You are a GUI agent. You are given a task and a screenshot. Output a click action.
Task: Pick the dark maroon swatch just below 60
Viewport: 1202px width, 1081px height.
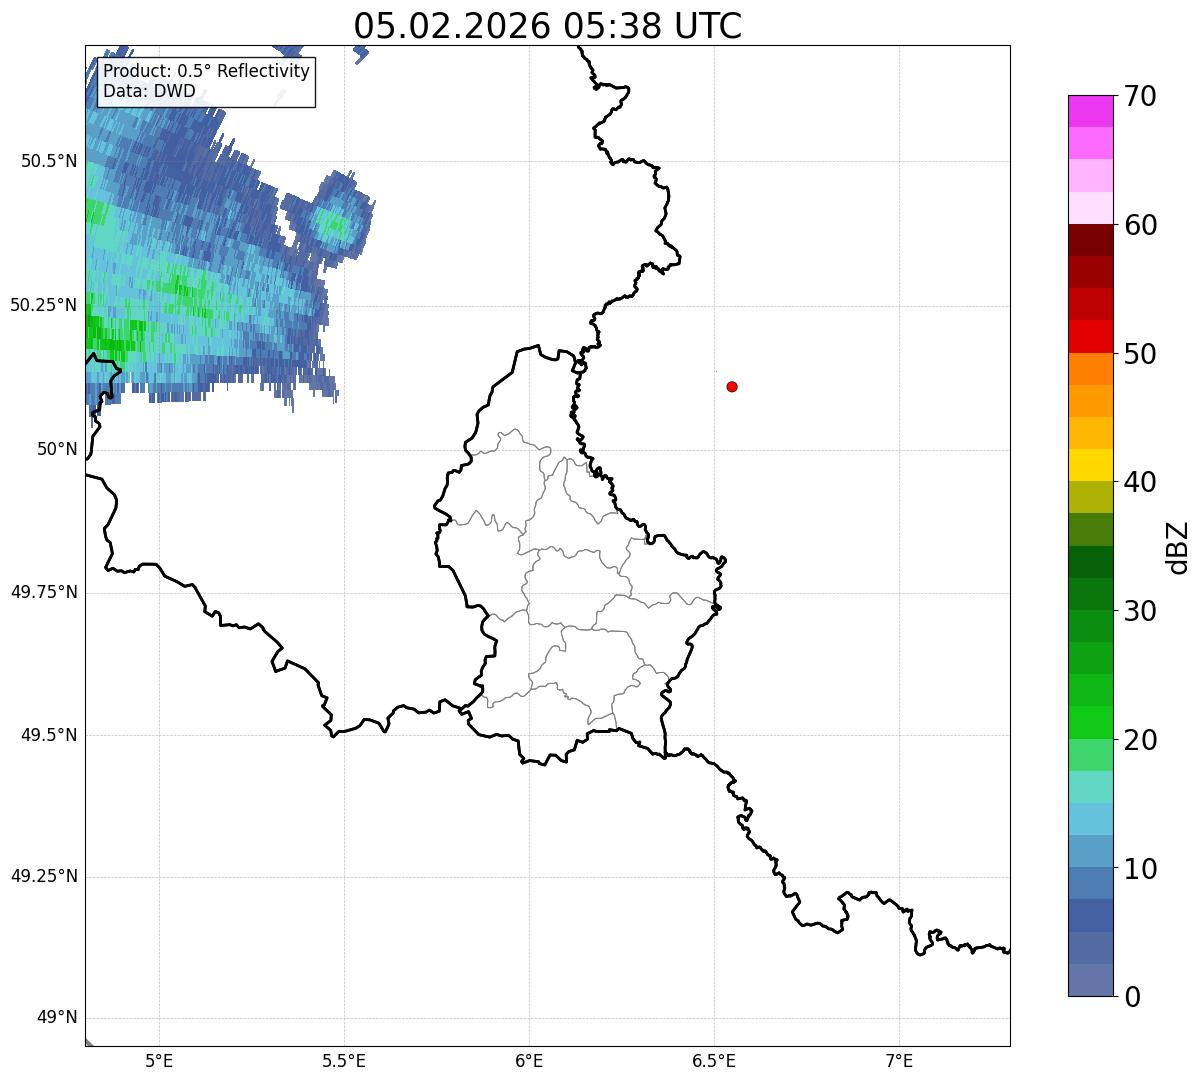click(x=1090, y=240)
